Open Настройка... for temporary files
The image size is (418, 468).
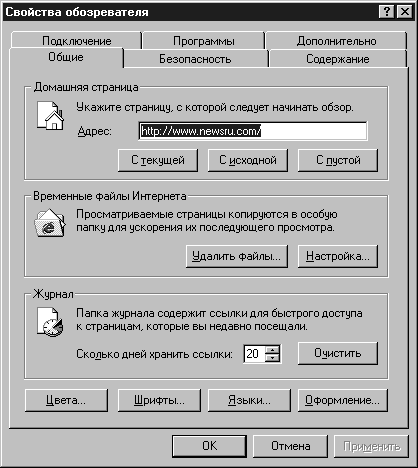click(x=338, y=256)
